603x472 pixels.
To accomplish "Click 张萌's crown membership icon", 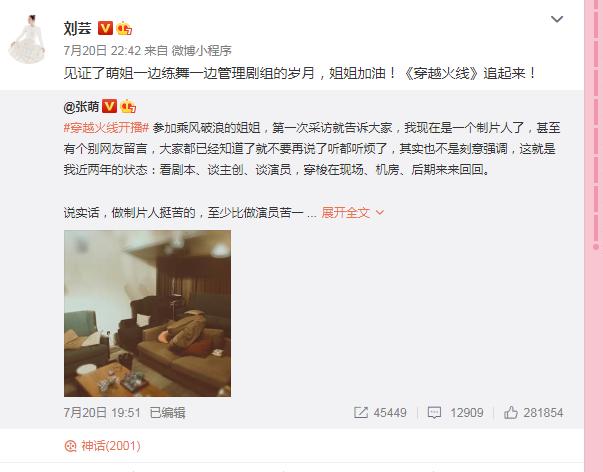I will pyautogui.click(x=128, y=106).
